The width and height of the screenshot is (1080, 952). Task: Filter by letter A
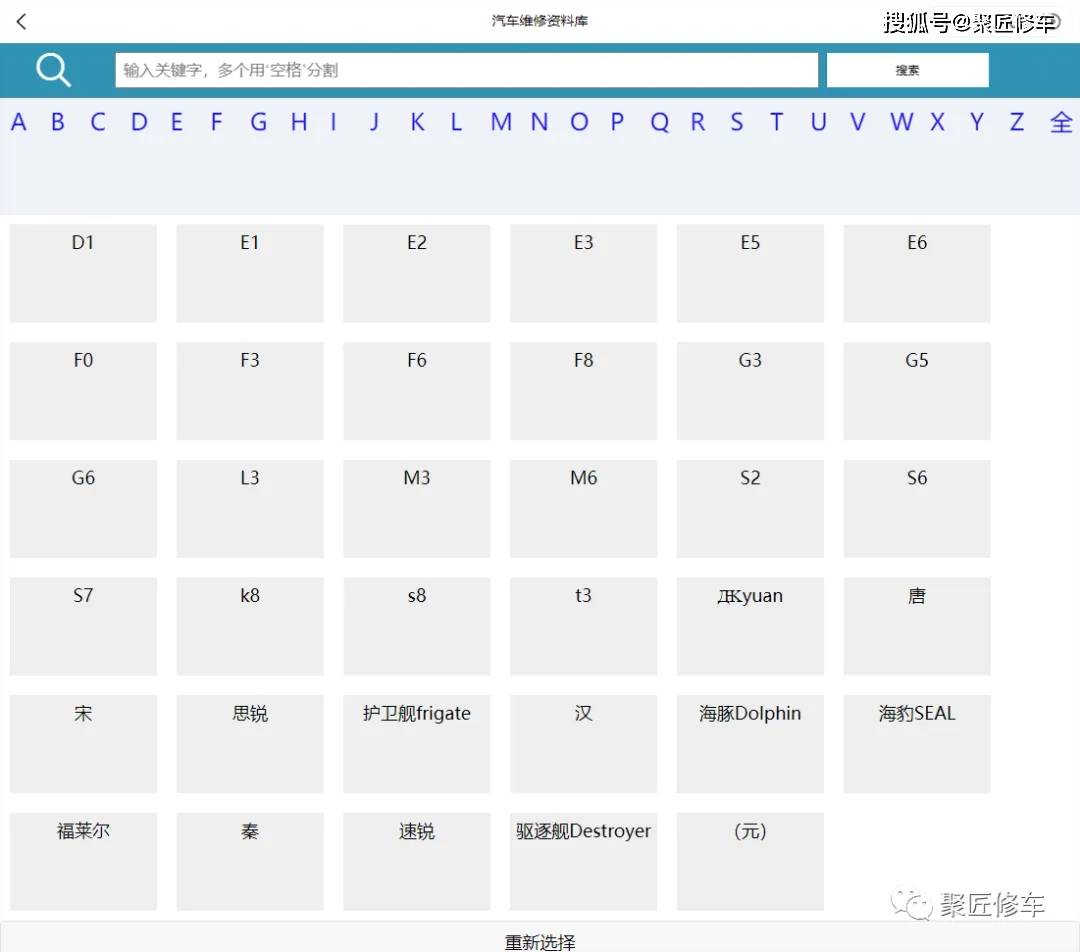pyautogui.click(x=19, y=122)
